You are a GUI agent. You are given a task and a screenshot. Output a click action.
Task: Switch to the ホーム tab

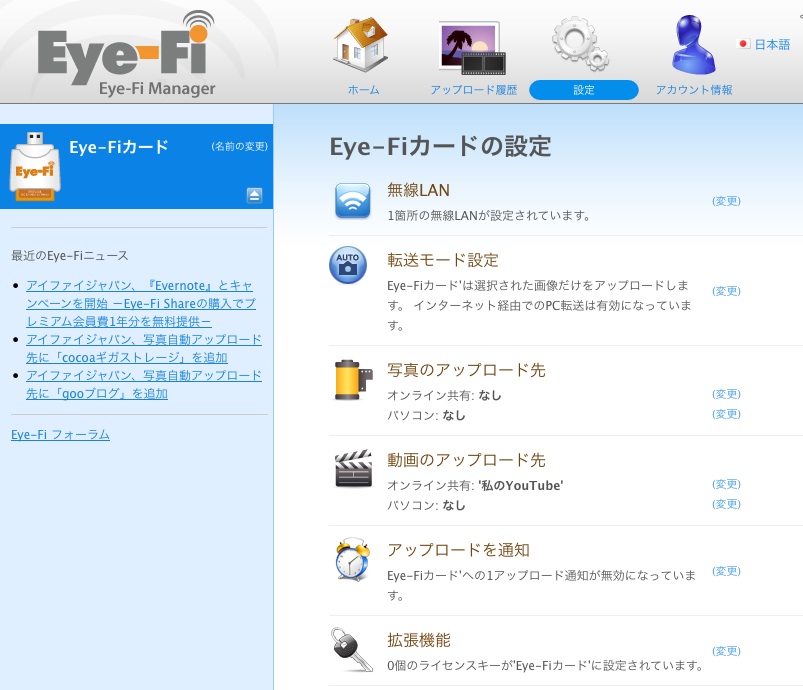[364, 90]
